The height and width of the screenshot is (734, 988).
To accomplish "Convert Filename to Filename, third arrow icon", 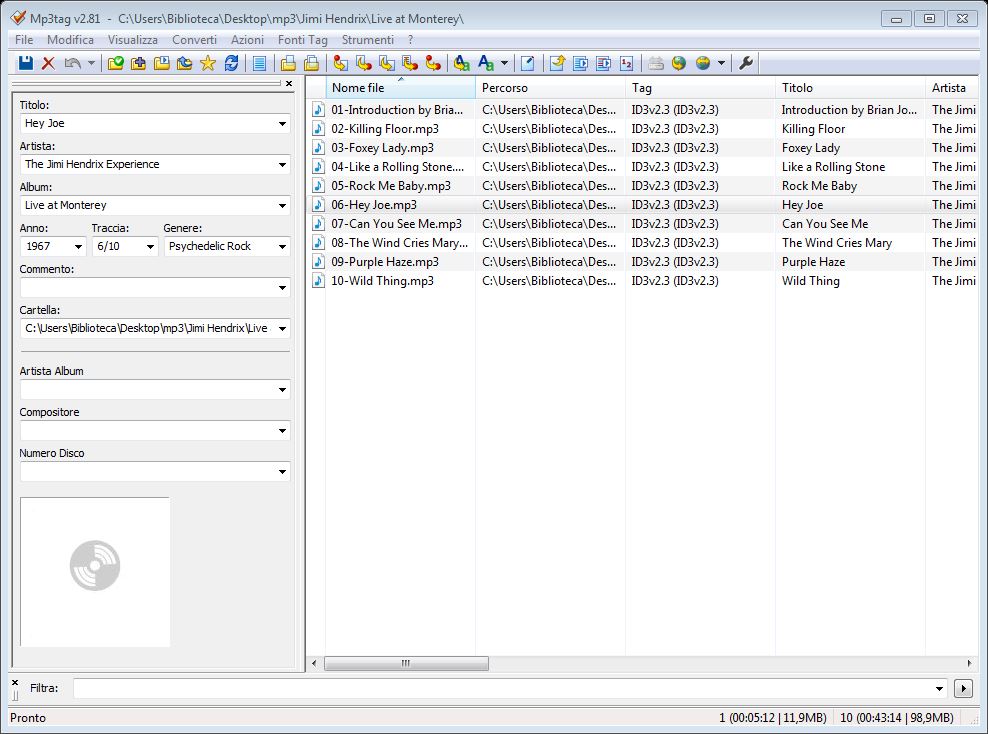I will 387,63.
